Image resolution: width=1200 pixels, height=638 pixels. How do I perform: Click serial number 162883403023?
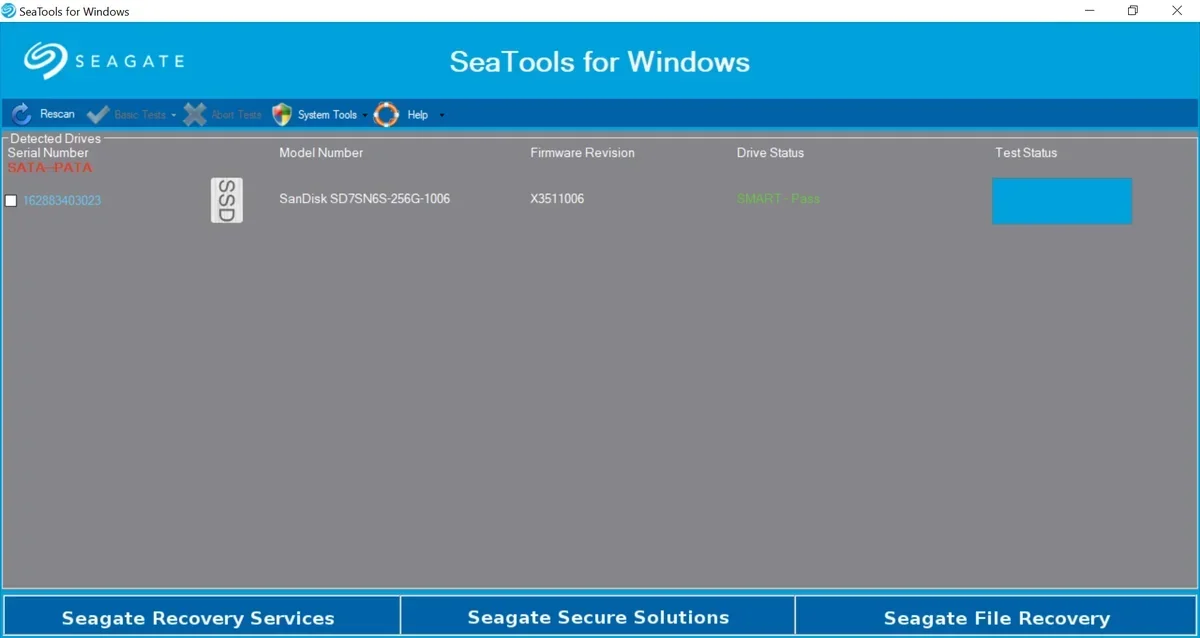pos(62,201)
